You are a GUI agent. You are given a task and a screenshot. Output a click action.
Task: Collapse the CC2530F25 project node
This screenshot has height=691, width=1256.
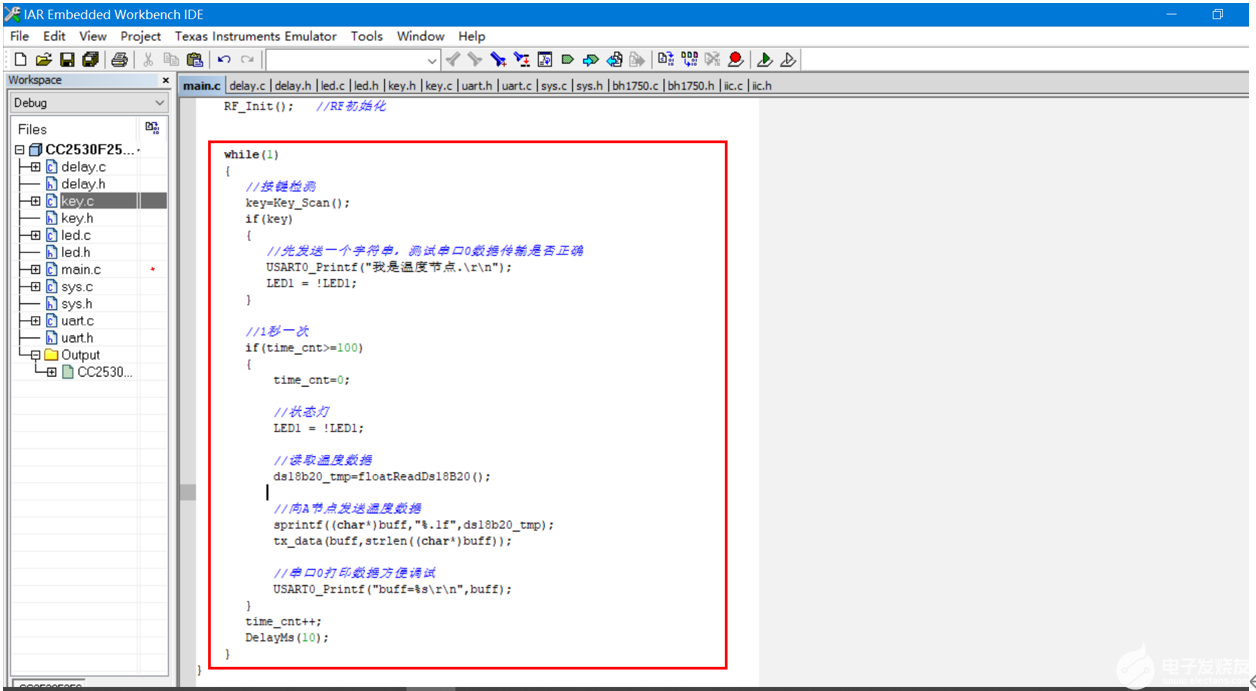18,149
